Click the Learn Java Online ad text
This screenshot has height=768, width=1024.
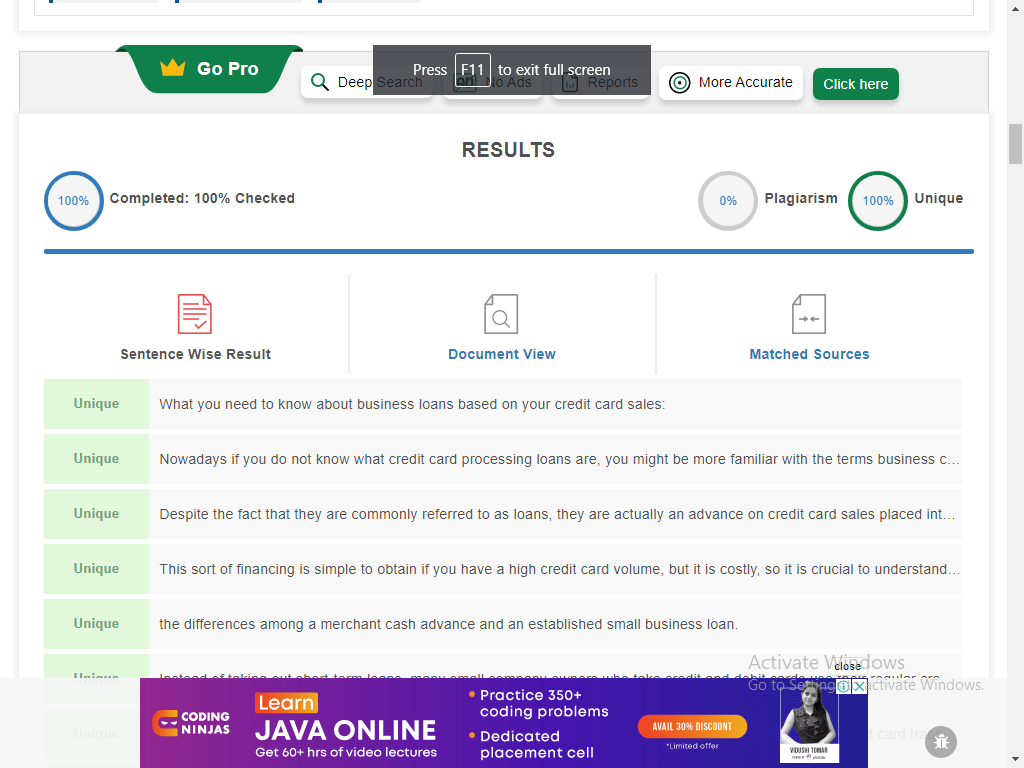(345, 726)
